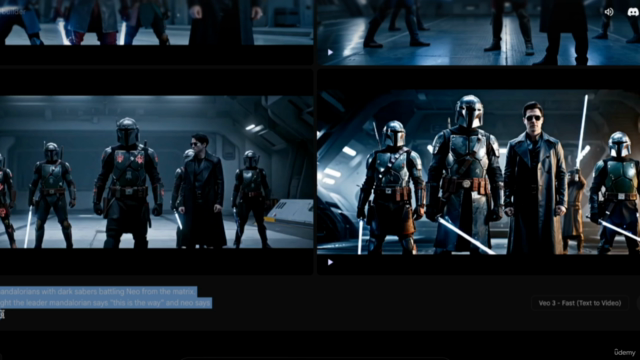
Task: Play the upper-right video of walking legs
Action: pos(330,52)
